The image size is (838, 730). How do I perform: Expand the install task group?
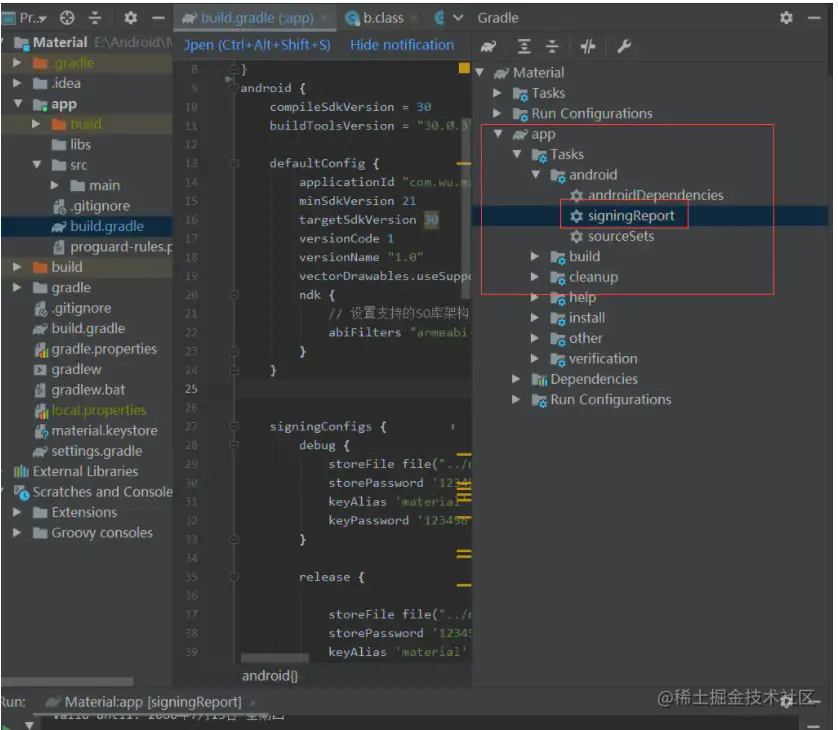(x=534, y=318)
